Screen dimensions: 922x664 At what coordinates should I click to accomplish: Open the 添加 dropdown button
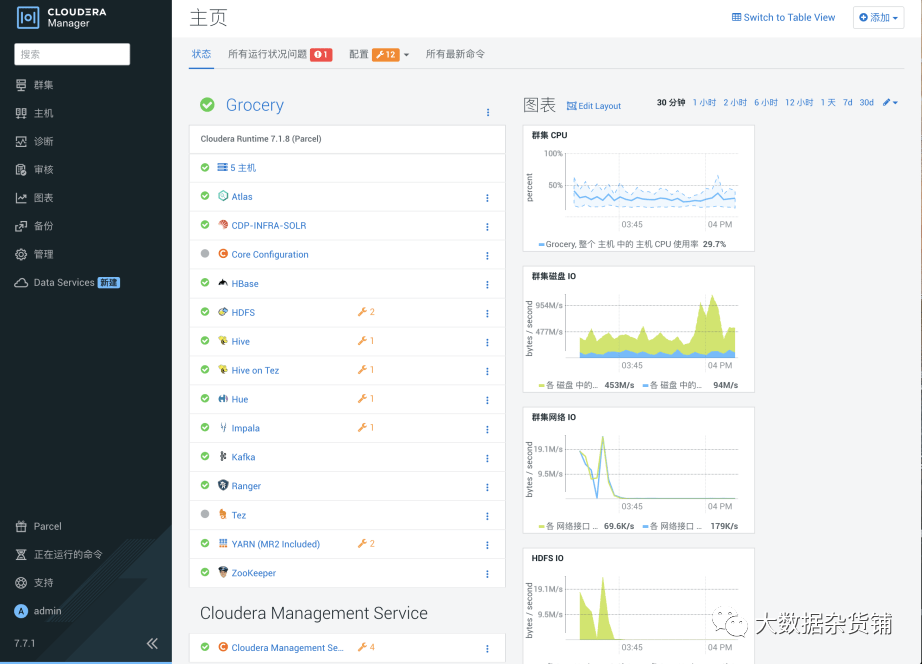click(878, 18)
